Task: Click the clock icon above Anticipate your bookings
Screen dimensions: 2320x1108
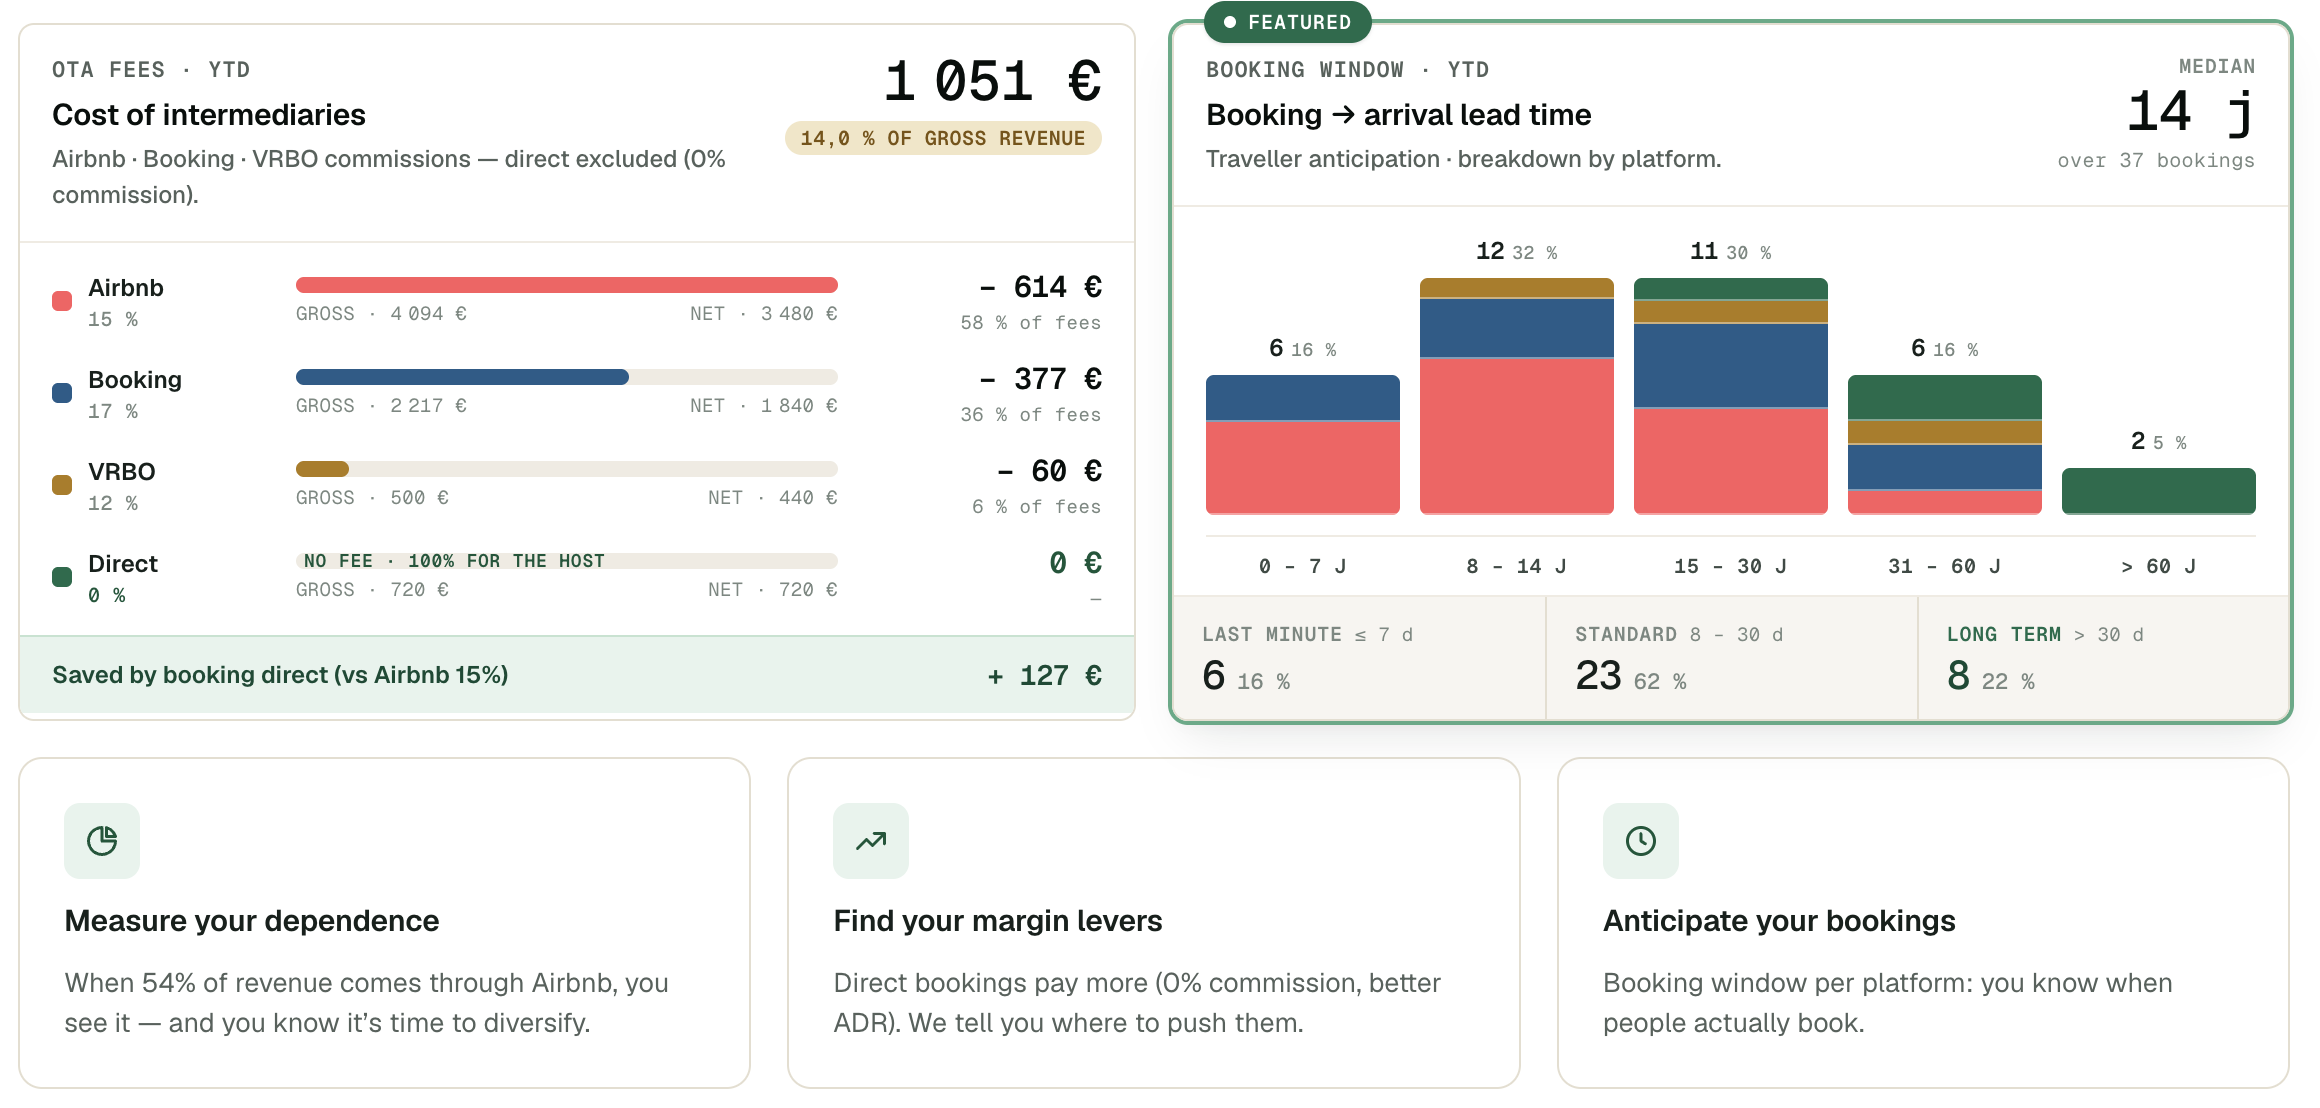Action: 1641,841
